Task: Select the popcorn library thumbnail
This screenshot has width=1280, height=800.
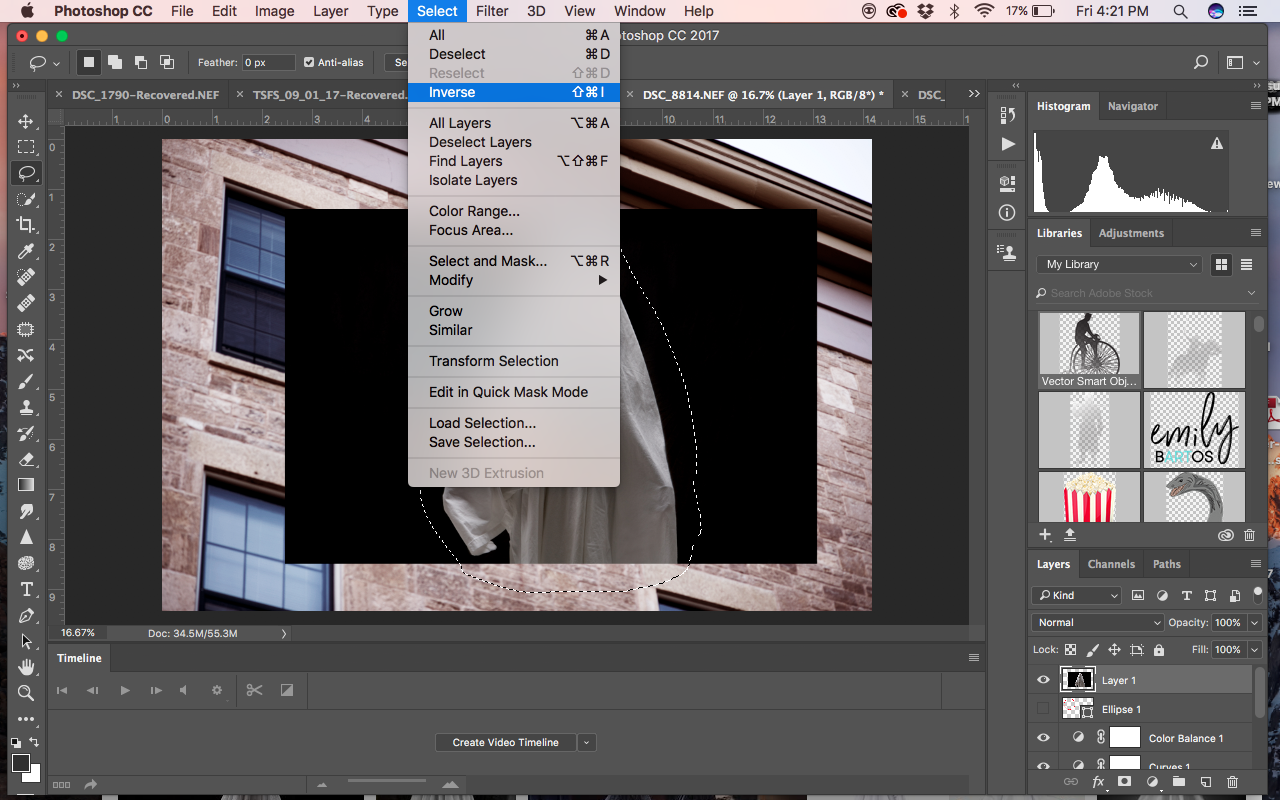Action: (x=1089, y=498)
